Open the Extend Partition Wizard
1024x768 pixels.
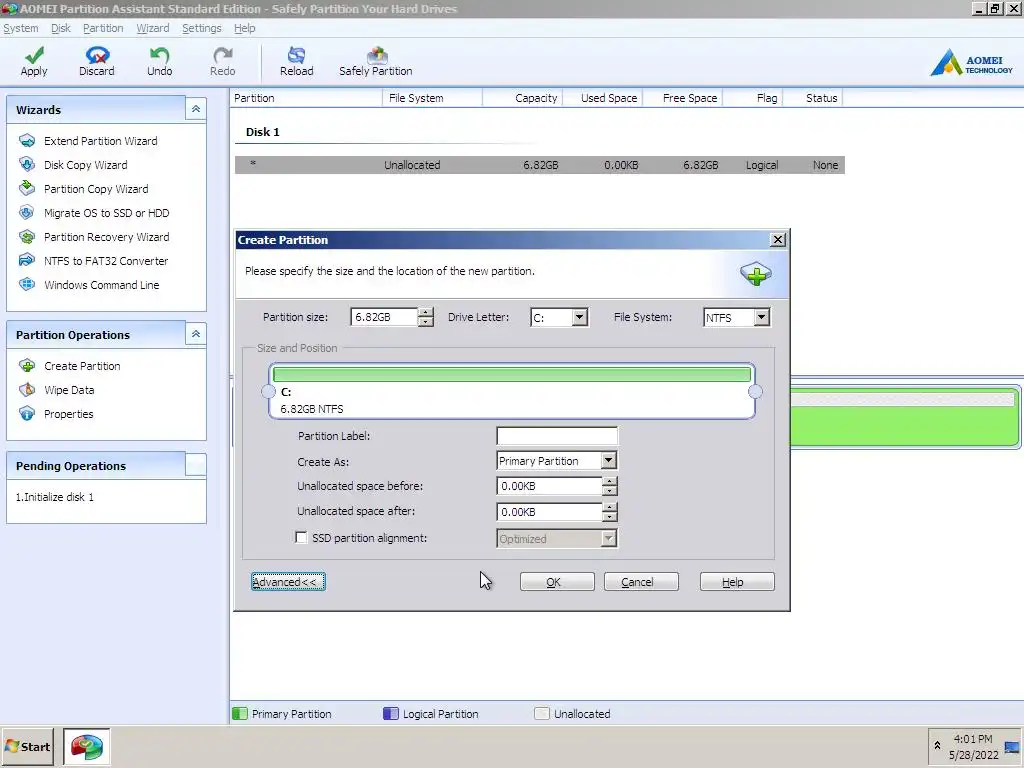click(x=101, y=141)
